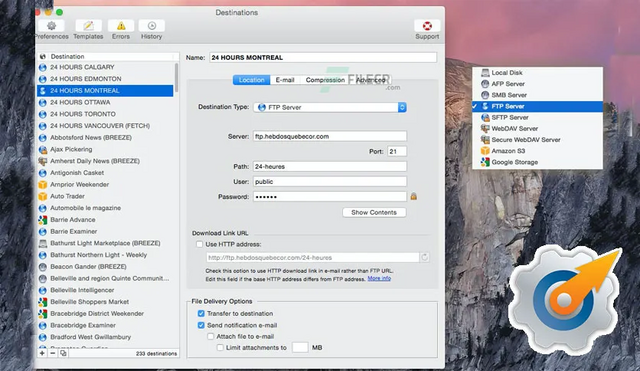The image size is (640, 371).
Task: Click the Auto Trader box icon
Action: (x=42, y=196)
